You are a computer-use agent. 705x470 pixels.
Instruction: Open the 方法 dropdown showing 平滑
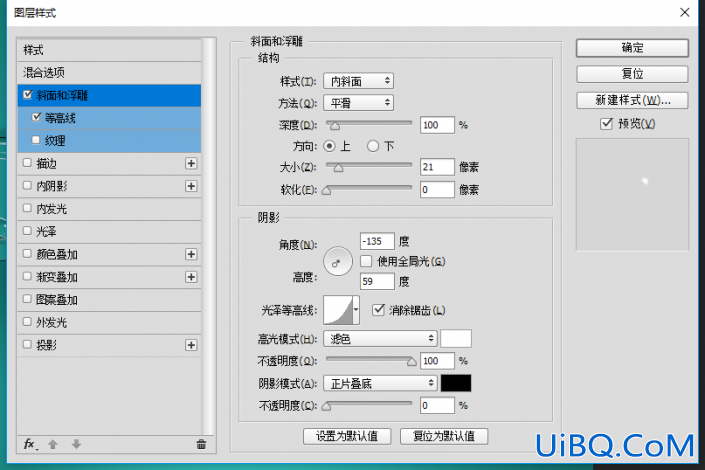pos(358,103)
